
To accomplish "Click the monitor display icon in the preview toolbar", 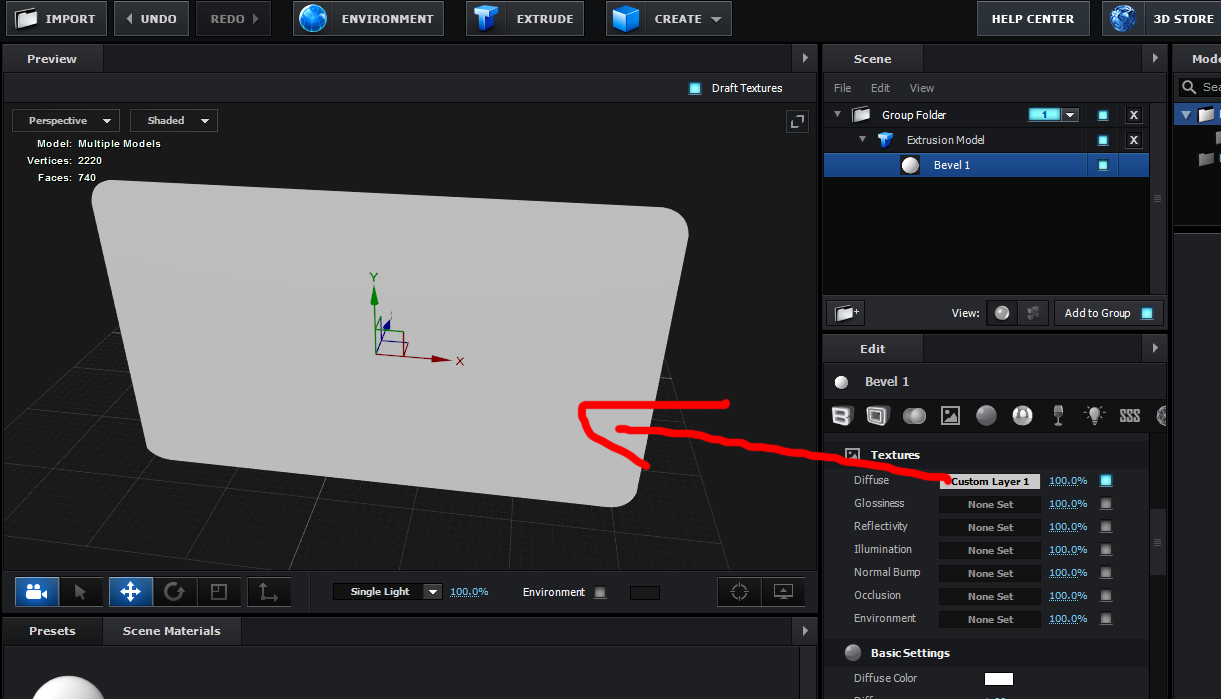I will pyautogui.click(x=783, y=592).
